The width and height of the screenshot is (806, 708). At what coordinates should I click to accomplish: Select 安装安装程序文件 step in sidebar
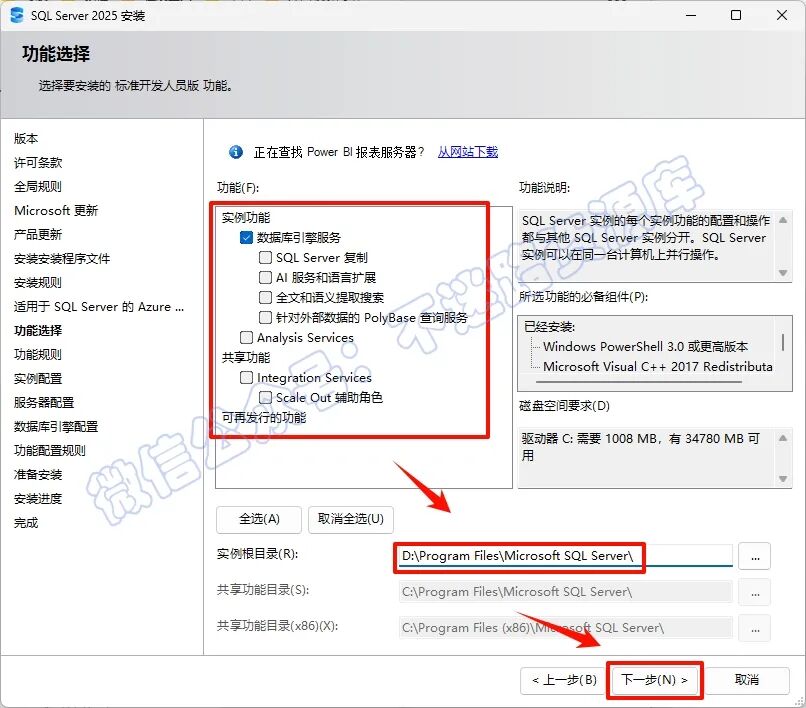(62, 258)
